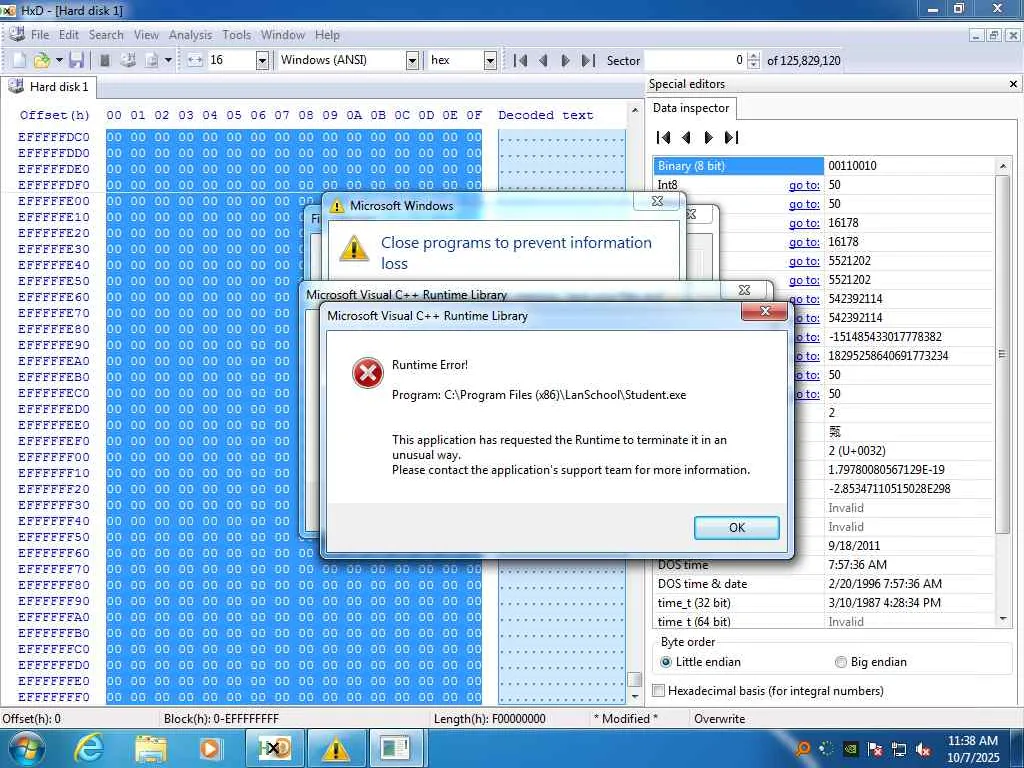Screen dimensions: 1024x768
Task: Open Windows Media Player taskbar icon
Action: point(210,748)
